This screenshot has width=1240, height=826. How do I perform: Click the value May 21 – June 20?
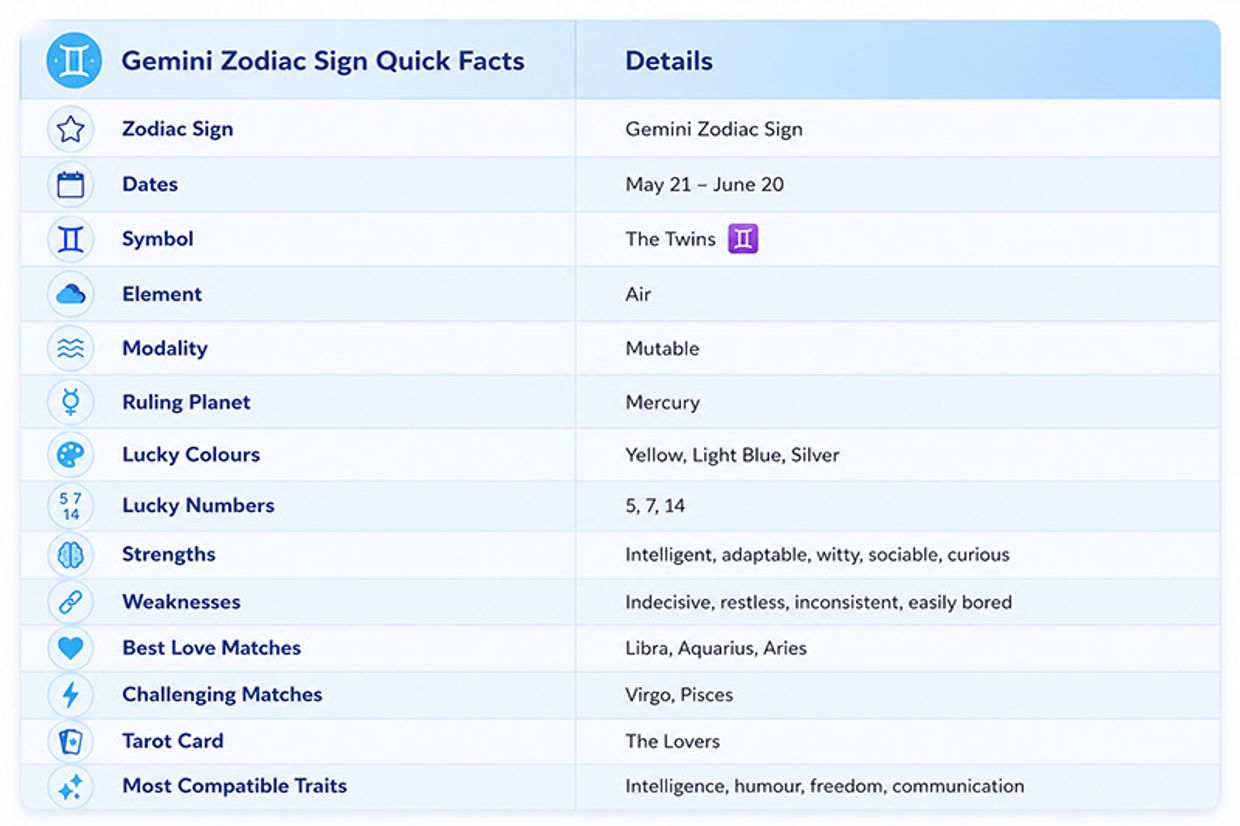click(705, 184)
